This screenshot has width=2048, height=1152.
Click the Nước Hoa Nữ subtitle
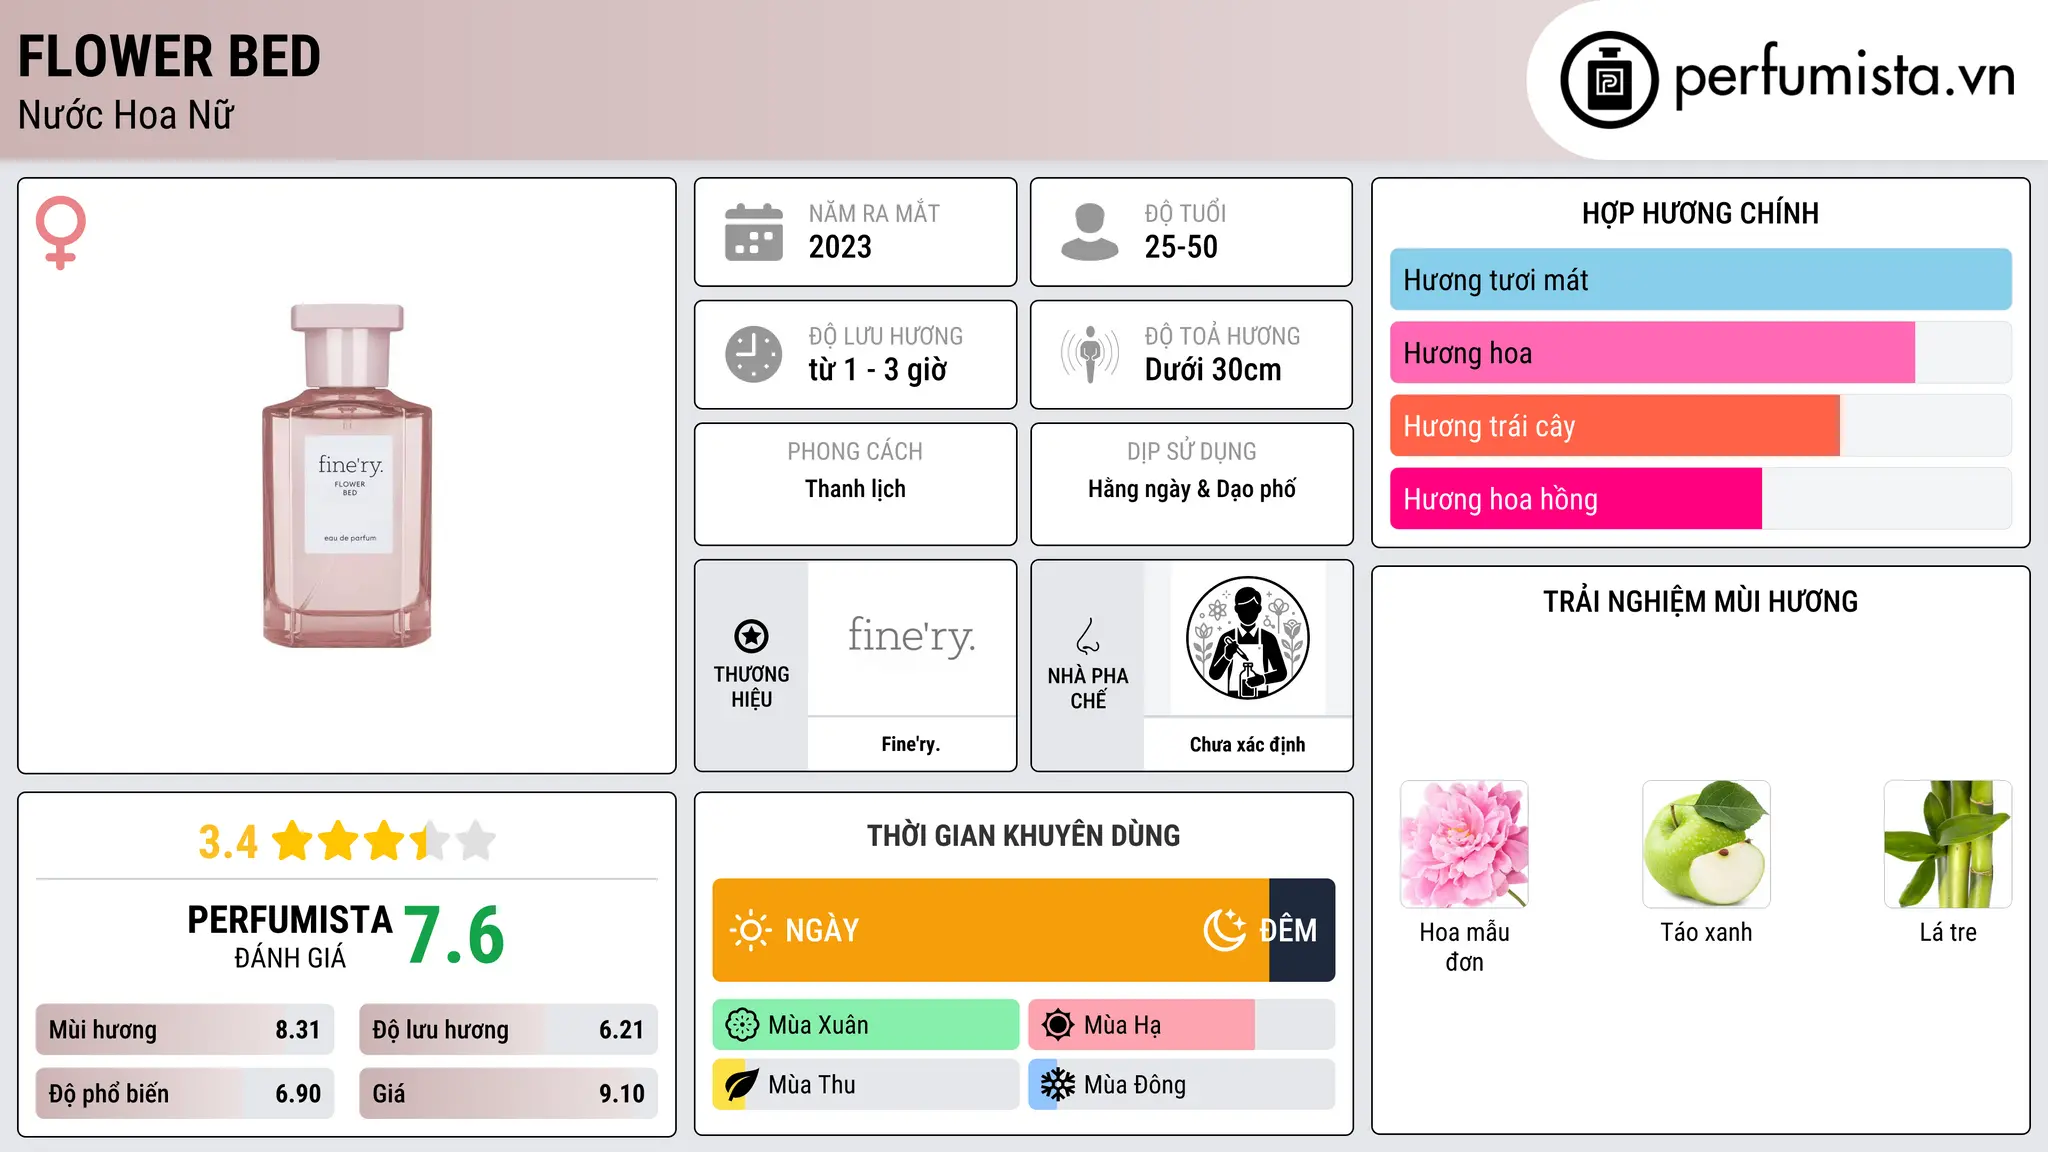pyautogui.click(x=126, y=115)
